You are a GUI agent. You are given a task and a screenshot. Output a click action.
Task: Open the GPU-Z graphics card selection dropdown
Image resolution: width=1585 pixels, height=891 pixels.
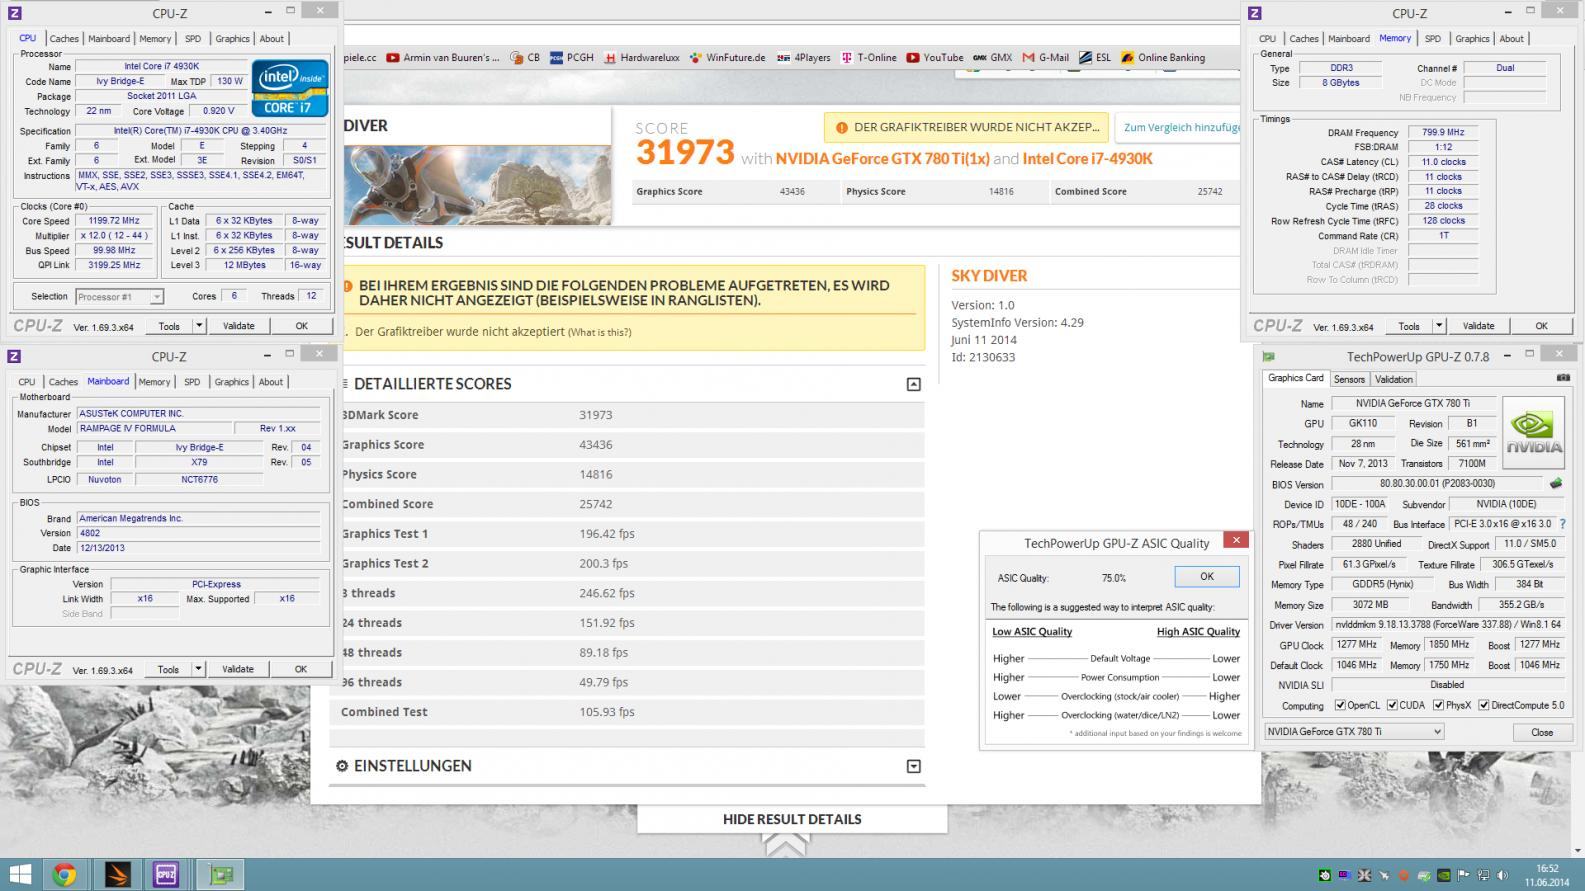click(1354, 732)
